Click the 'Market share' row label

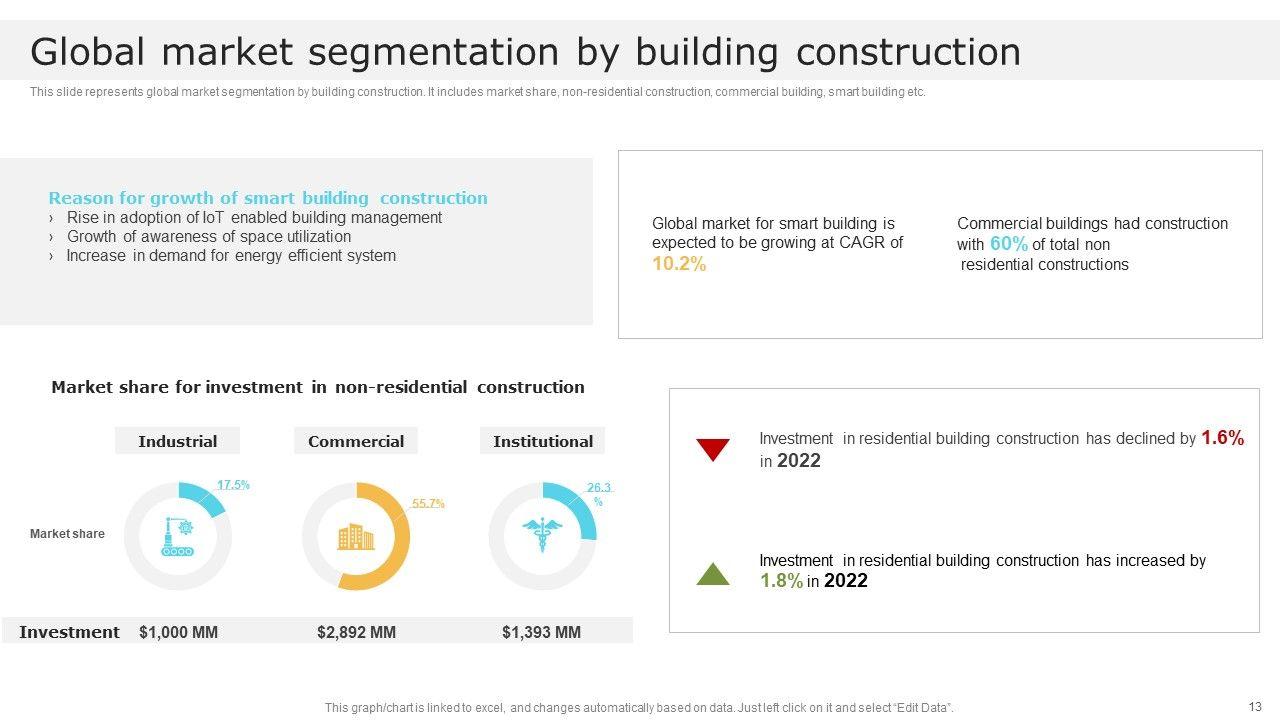67,534
